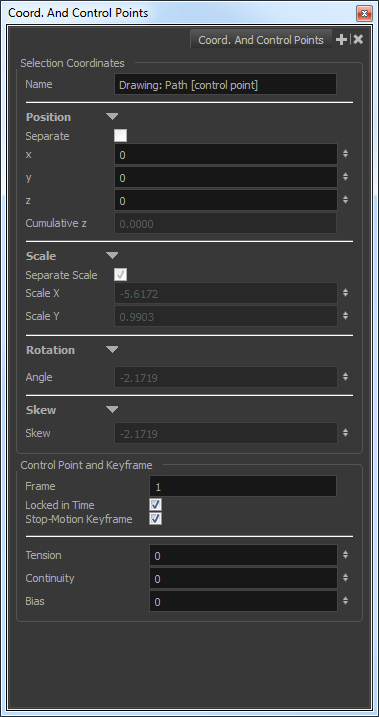
Task: Collapse the Position section triangle
Action: (112, 117)
